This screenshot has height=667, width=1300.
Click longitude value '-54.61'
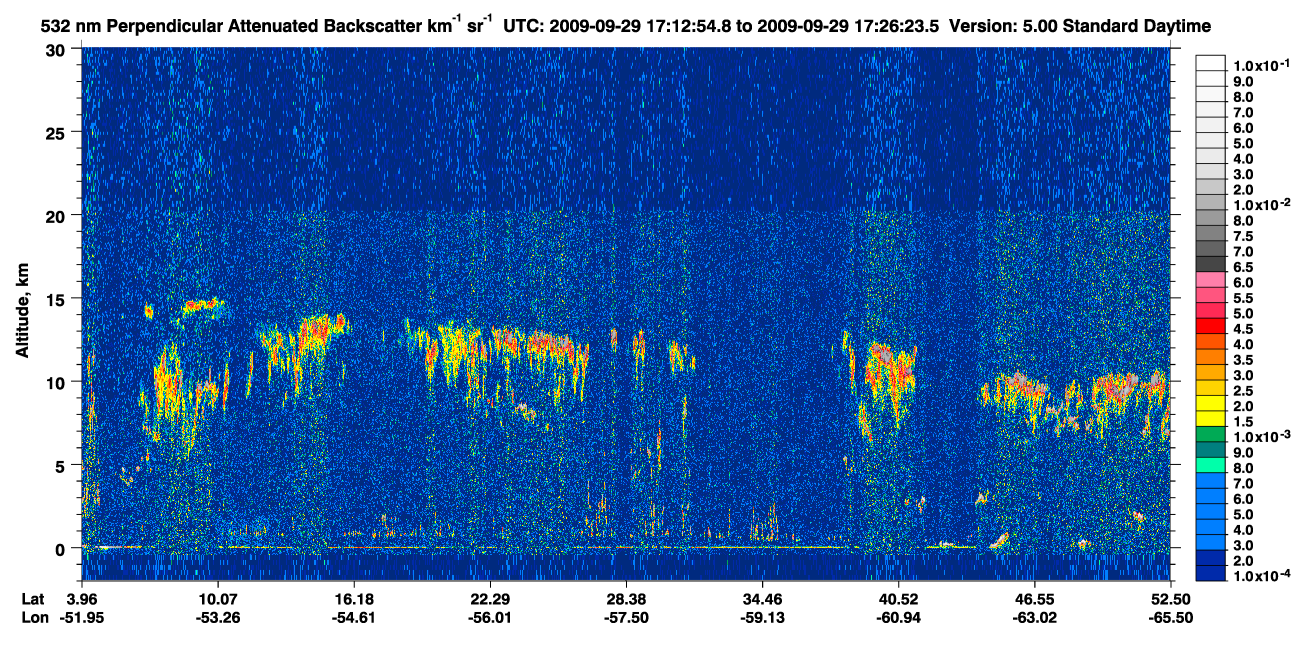pos(353,617)
